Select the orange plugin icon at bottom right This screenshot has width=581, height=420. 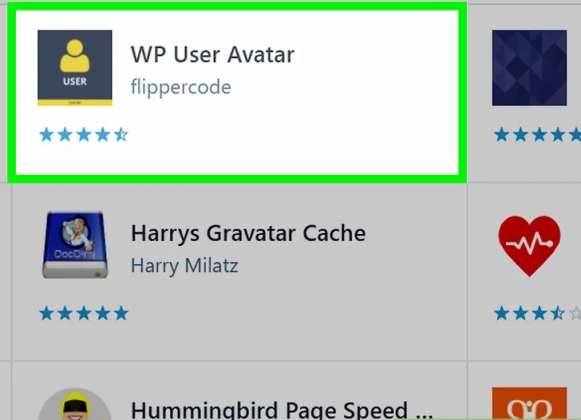pos(529,404)
